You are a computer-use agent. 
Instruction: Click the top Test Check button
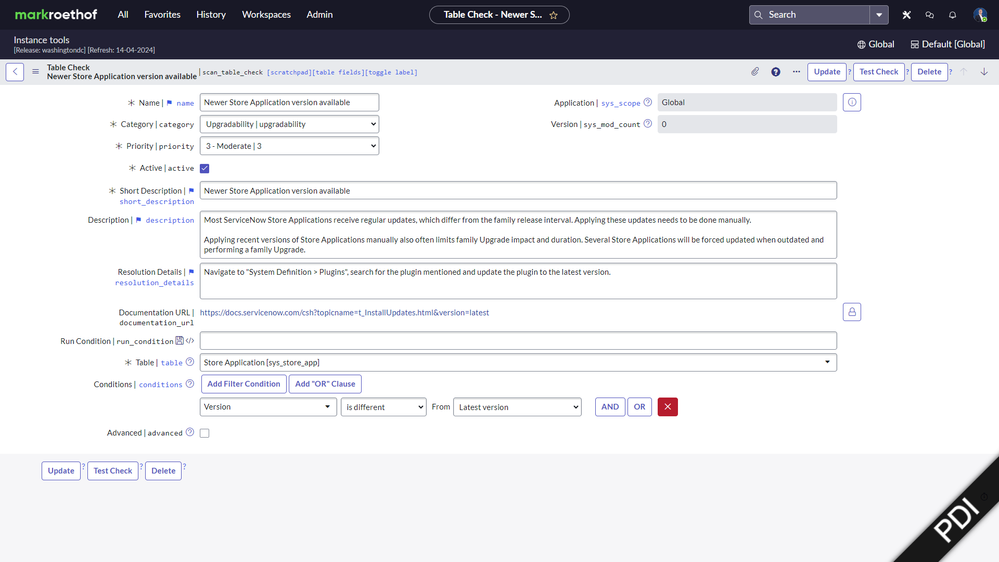coord(879,72)
